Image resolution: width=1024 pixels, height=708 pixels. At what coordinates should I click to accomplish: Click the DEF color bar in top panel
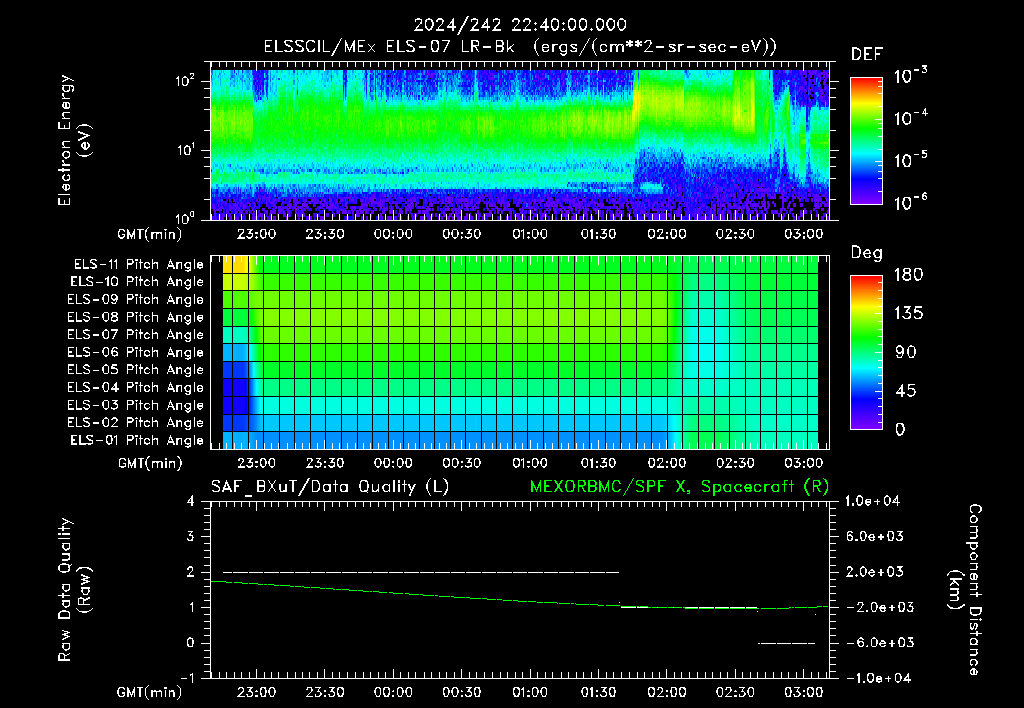point(866,140)
